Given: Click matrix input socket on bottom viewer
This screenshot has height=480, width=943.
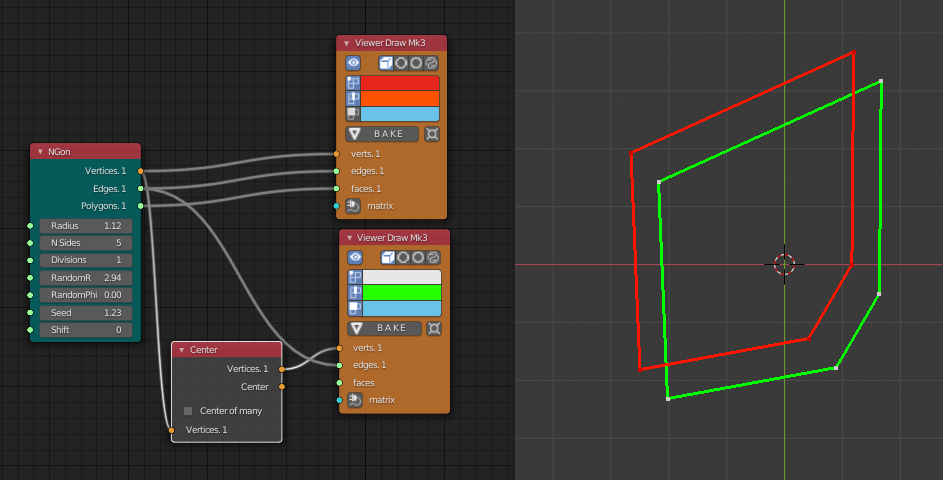Looking at the screenshot, I should point(339,400).
